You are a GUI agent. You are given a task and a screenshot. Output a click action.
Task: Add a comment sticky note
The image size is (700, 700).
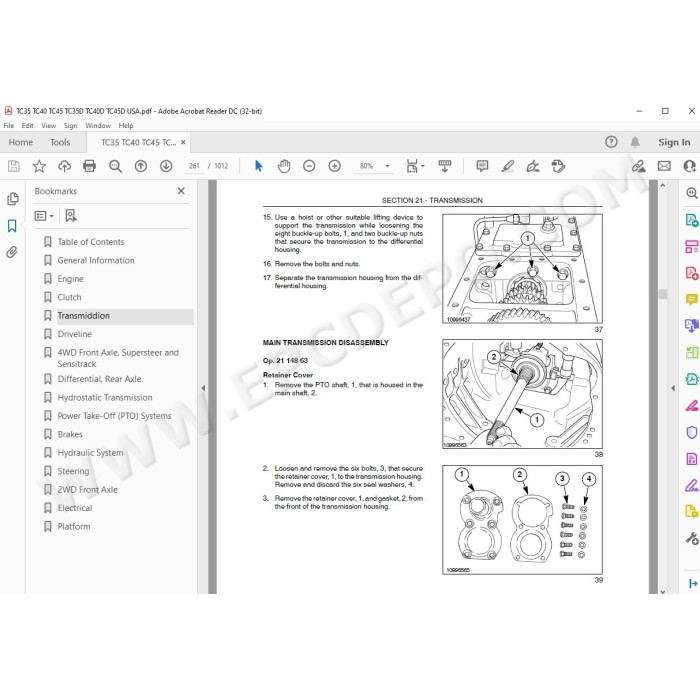[482, 166]
